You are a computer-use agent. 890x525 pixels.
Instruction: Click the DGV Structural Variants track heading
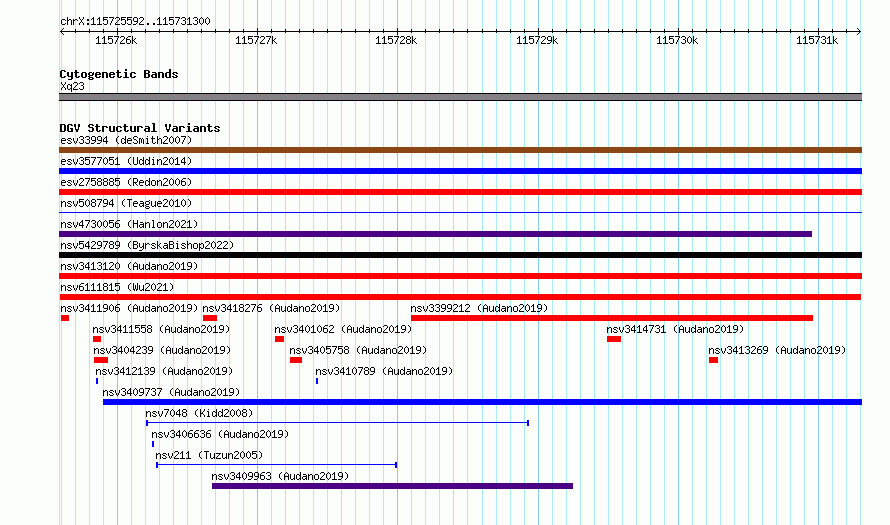[x=140, y=128]
